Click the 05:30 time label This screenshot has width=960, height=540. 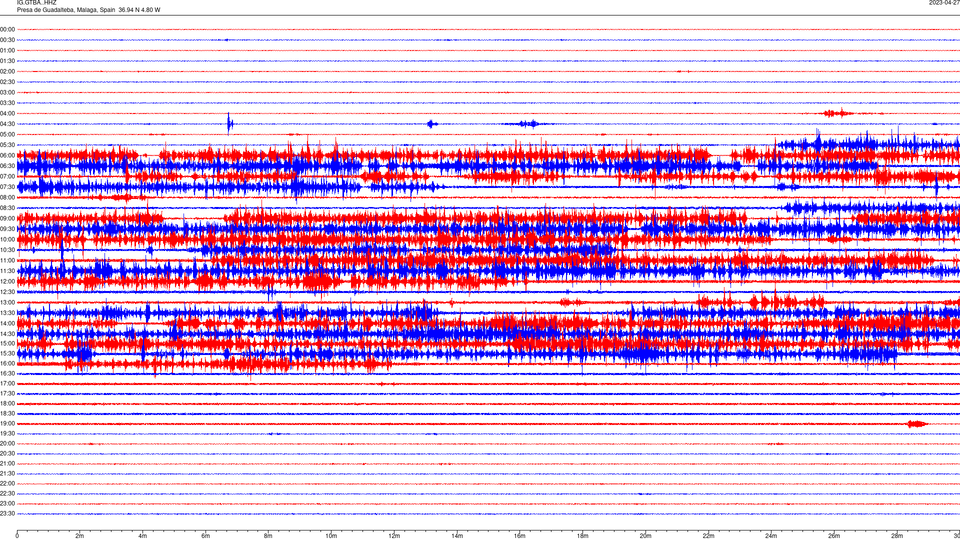click(7, 145)
